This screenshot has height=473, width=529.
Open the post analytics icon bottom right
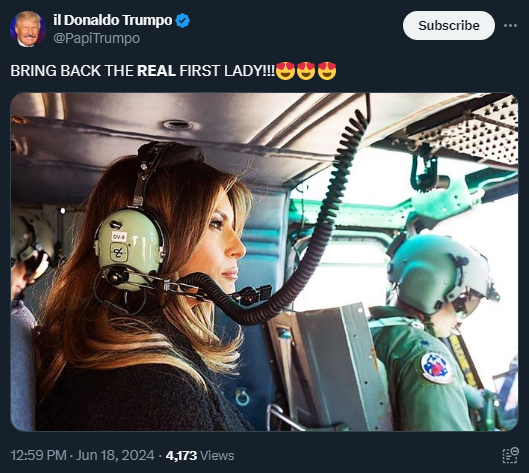click(510, 455)
